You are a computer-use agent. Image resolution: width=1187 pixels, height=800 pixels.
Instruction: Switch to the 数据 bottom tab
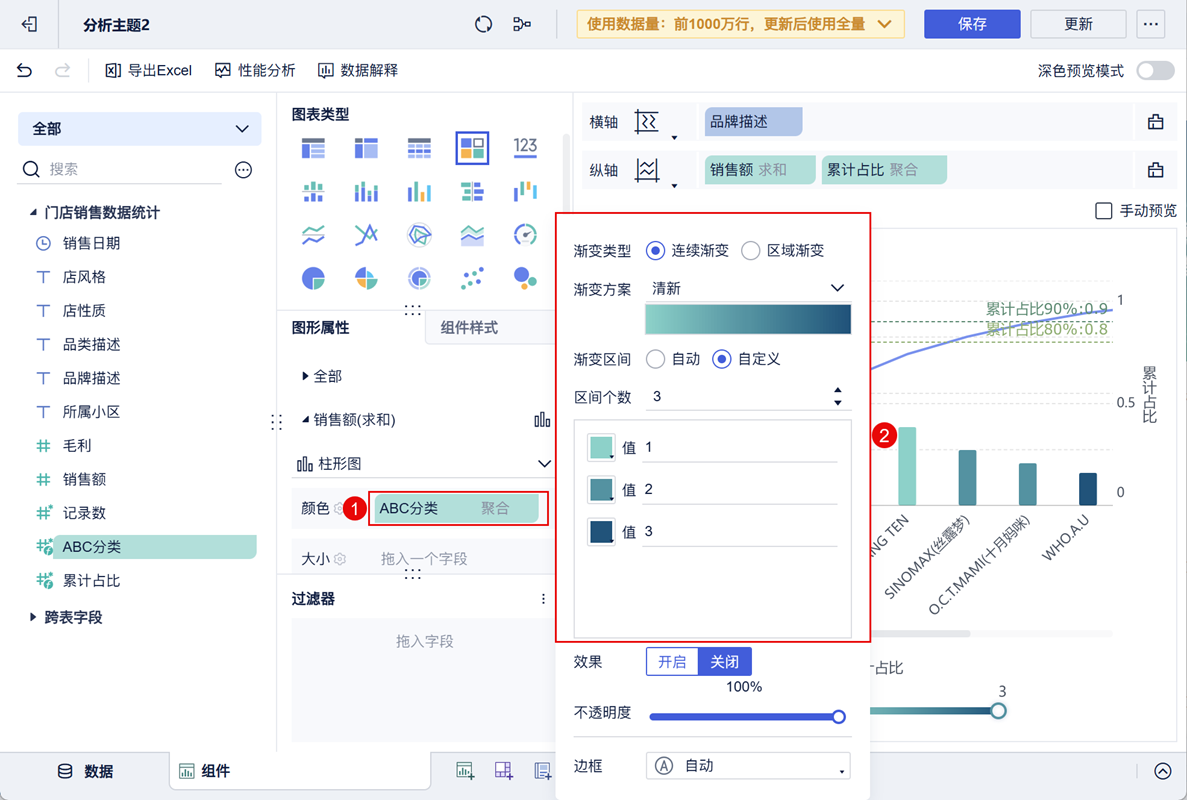[x=86, y=771]
